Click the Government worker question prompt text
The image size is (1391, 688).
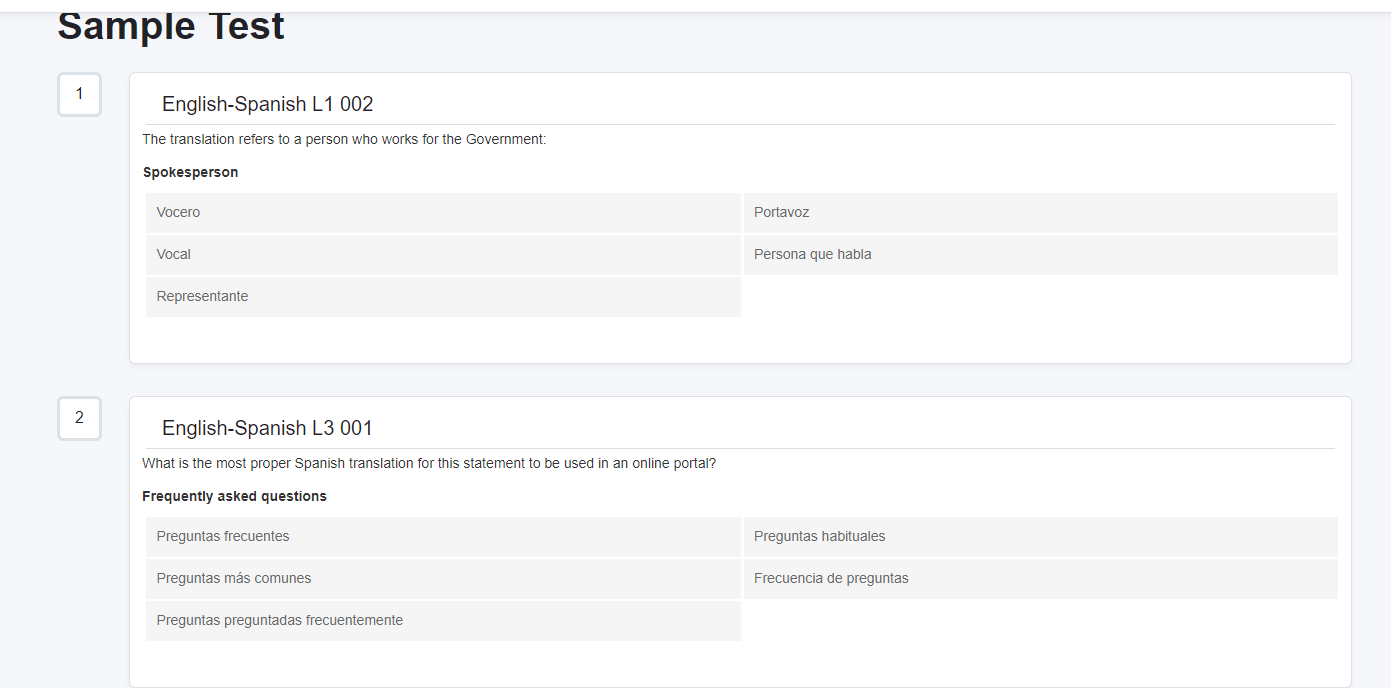coord(344,139)
